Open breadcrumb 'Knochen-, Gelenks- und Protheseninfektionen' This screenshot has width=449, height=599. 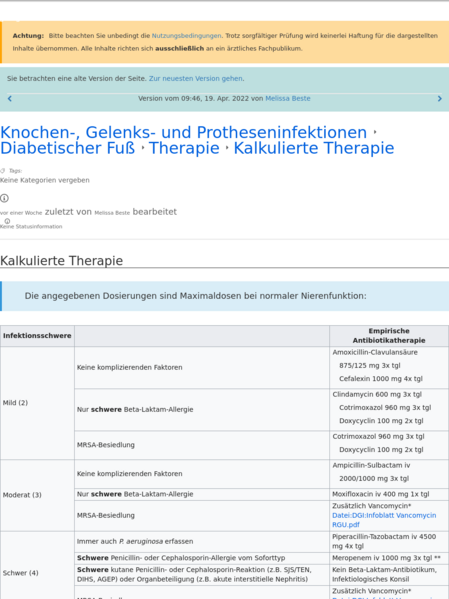183,132
